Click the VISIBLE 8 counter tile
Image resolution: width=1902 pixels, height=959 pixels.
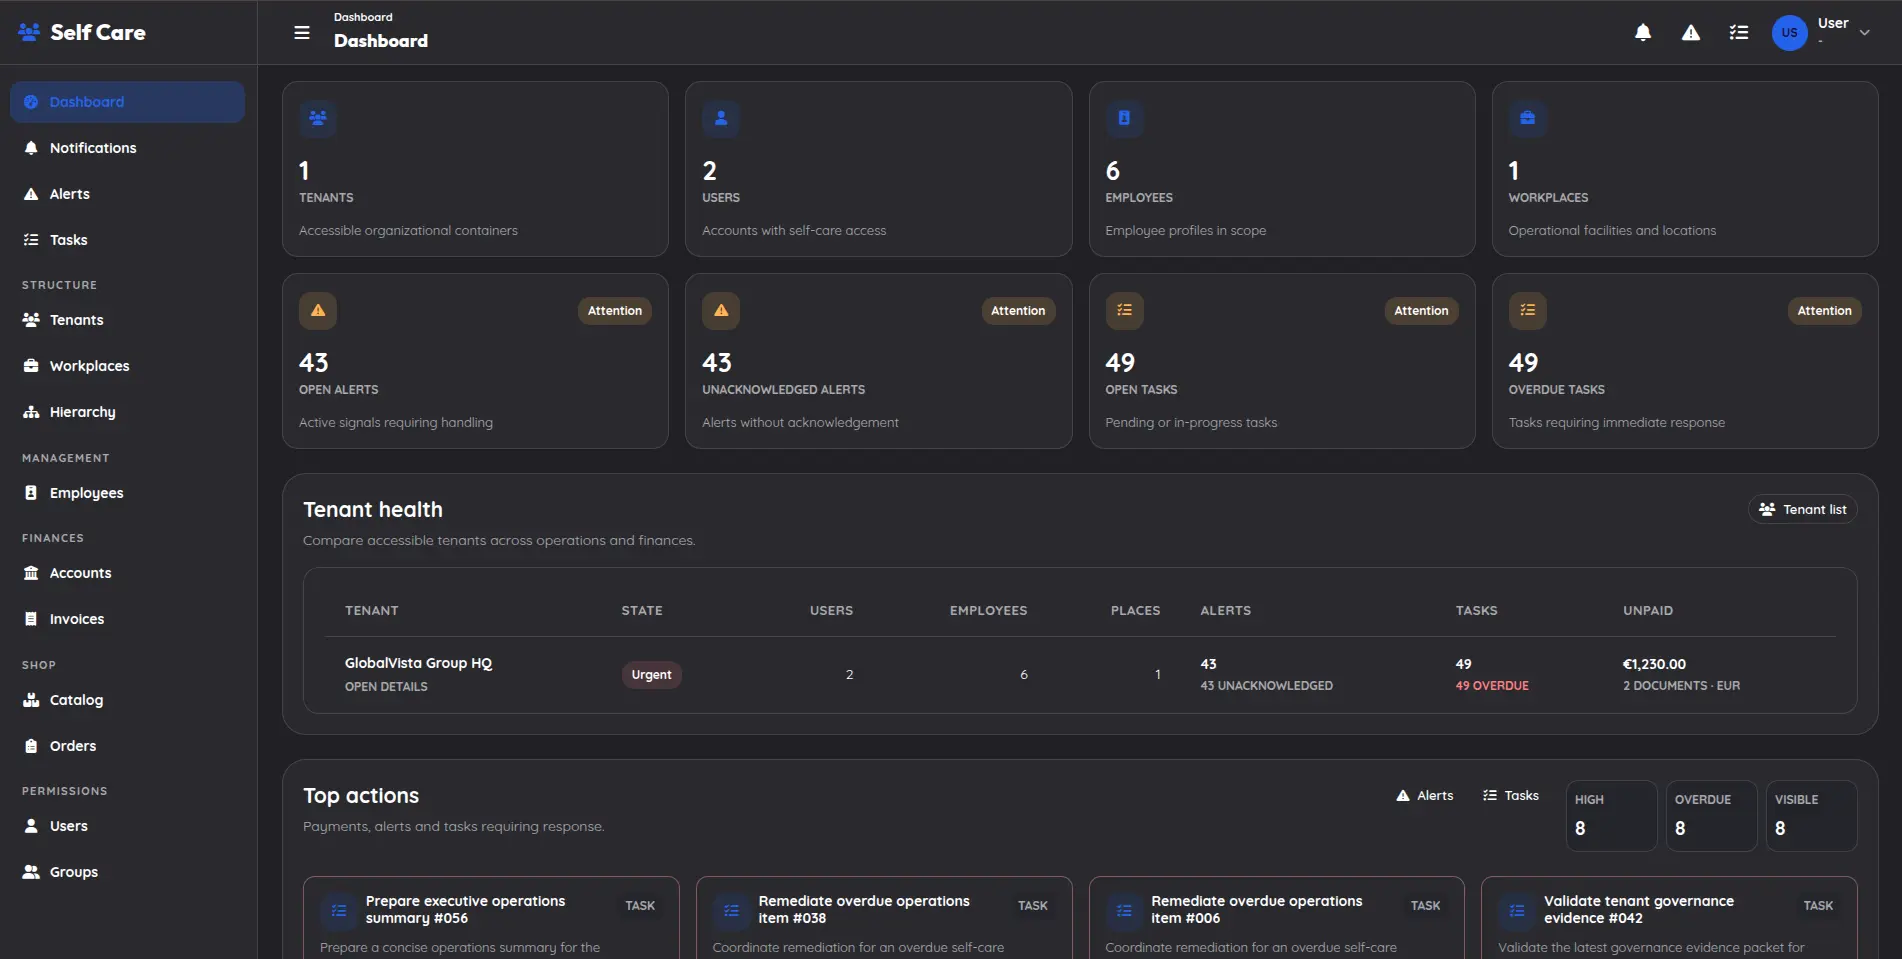pyautogui.click(x=1811, y=816)
